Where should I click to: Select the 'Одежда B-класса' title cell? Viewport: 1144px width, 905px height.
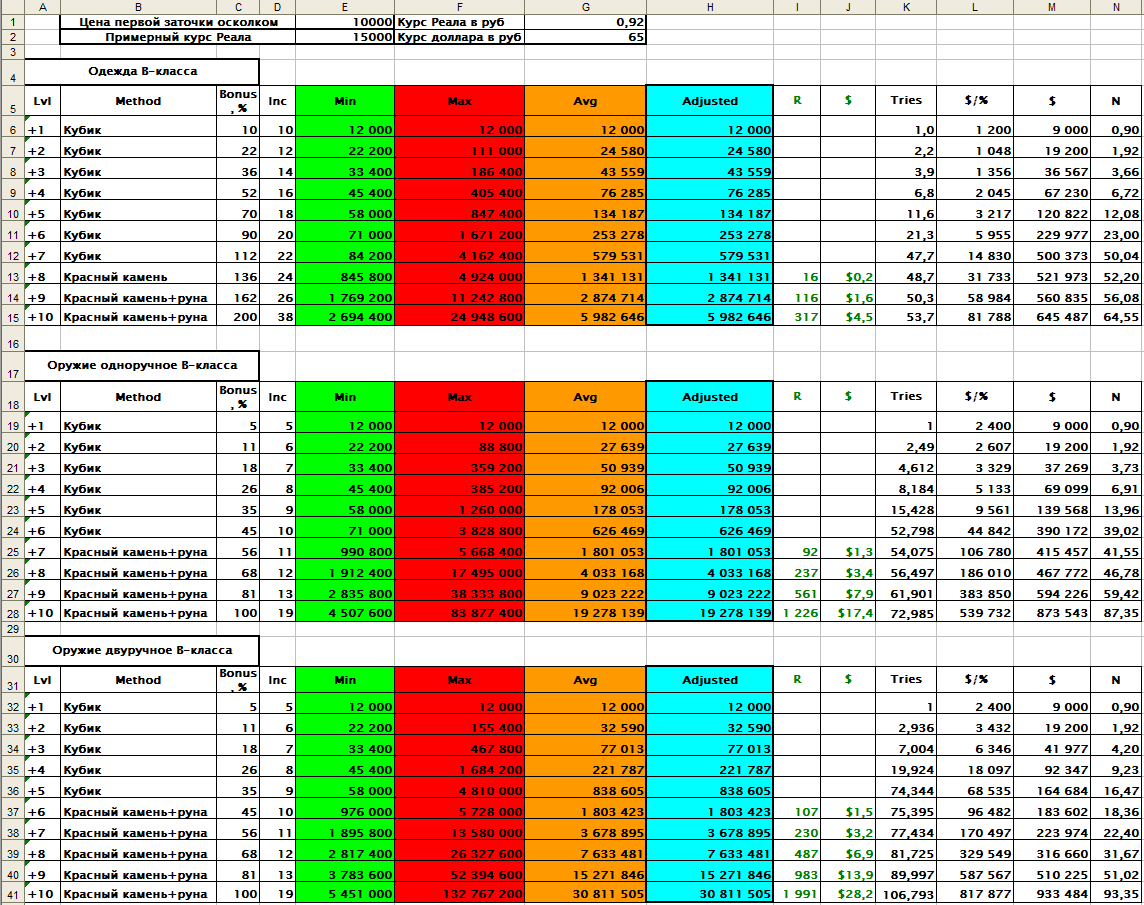tap(141, 72)
